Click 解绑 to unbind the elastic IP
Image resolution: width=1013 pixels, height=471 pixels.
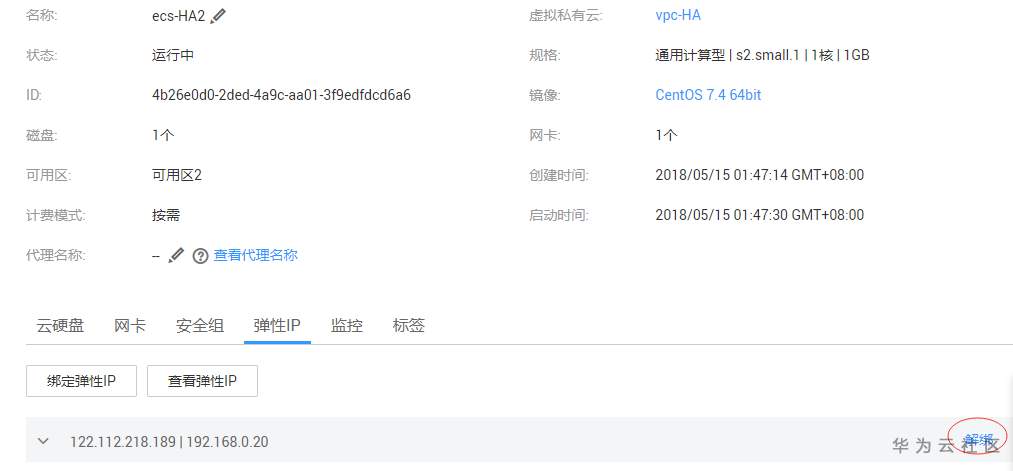click(979, 440)
